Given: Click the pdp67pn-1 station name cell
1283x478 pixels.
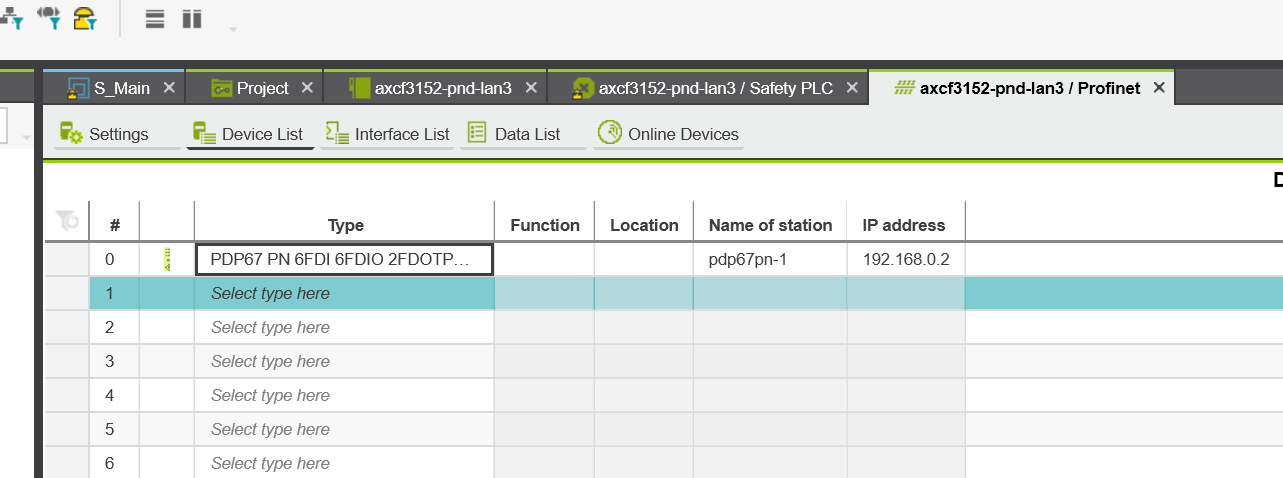Looking at the screenshot, I should [770, 259].
